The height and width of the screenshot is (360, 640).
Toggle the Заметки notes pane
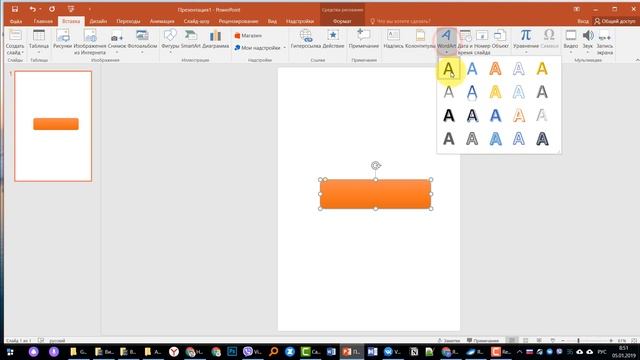pos(449,340)
